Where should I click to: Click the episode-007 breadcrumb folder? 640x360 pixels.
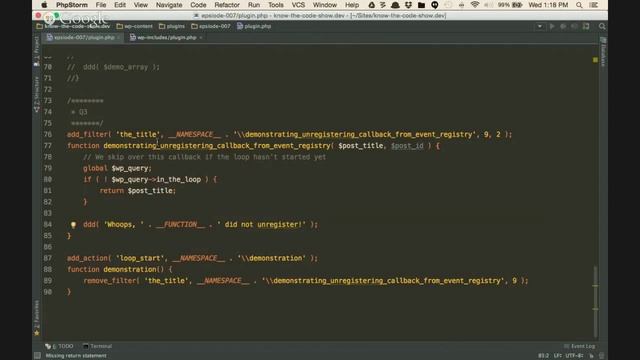(x=211, y=26)
